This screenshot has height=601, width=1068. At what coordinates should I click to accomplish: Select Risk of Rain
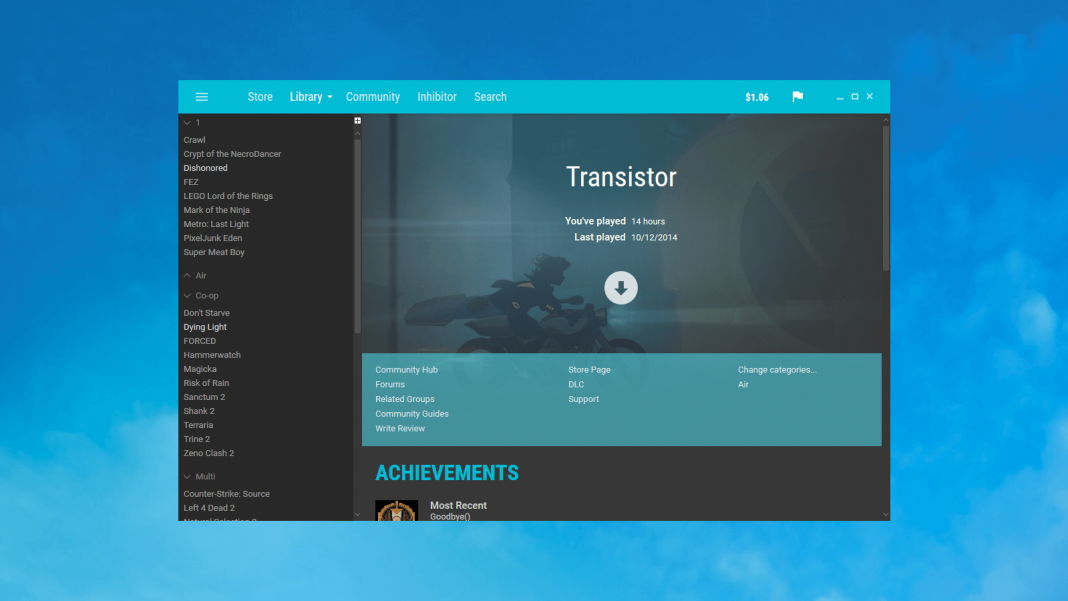coord(206,383)
